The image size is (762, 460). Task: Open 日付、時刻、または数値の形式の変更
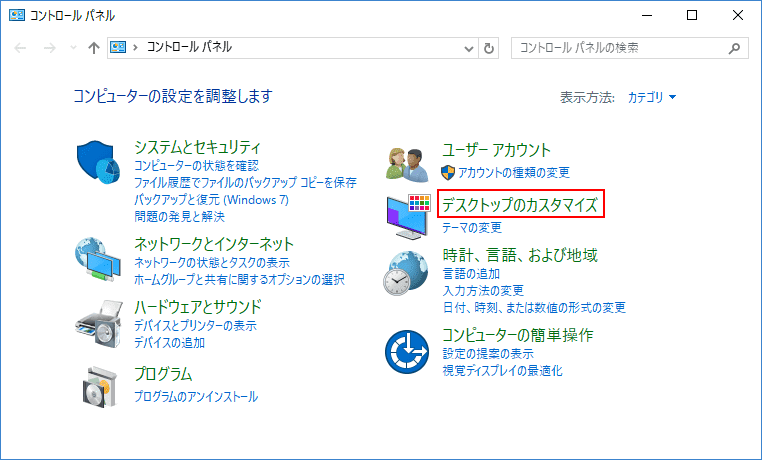[x=534, y=307]
